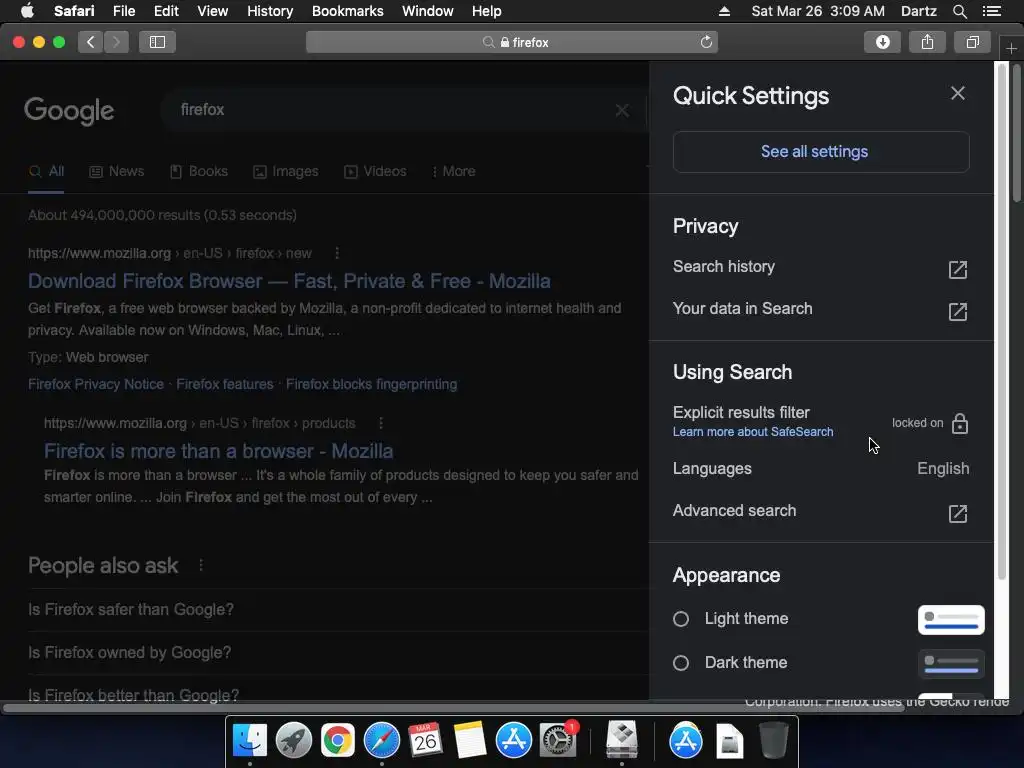Image resolution: width=1024 pixels, height=768 pixels.
Task: Expand Is Firefox better than Google?
Action: (338, 694)
